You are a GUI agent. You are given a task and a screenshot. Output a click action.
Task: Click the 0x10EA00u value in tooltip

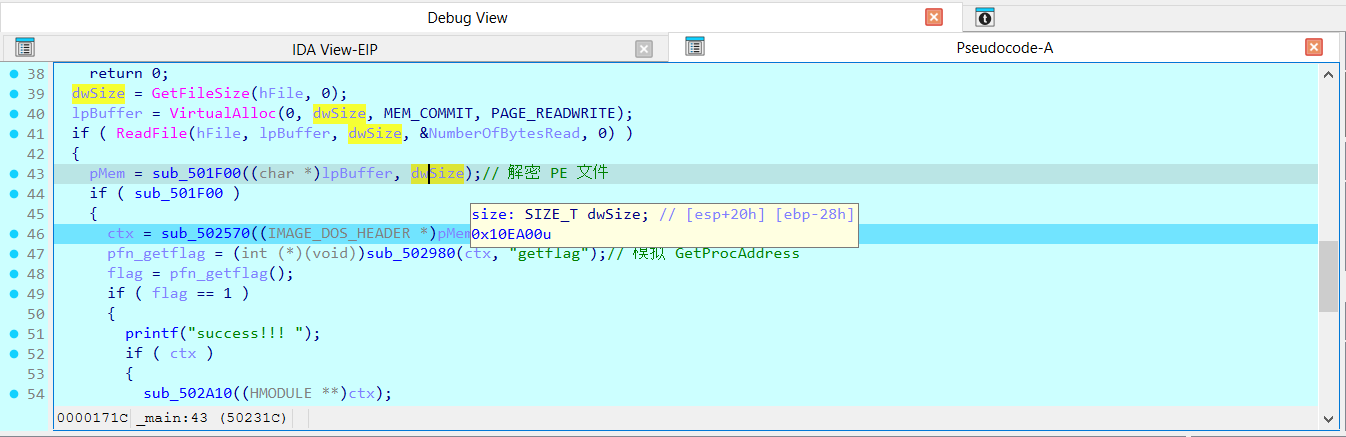click(x=511, y=233)
